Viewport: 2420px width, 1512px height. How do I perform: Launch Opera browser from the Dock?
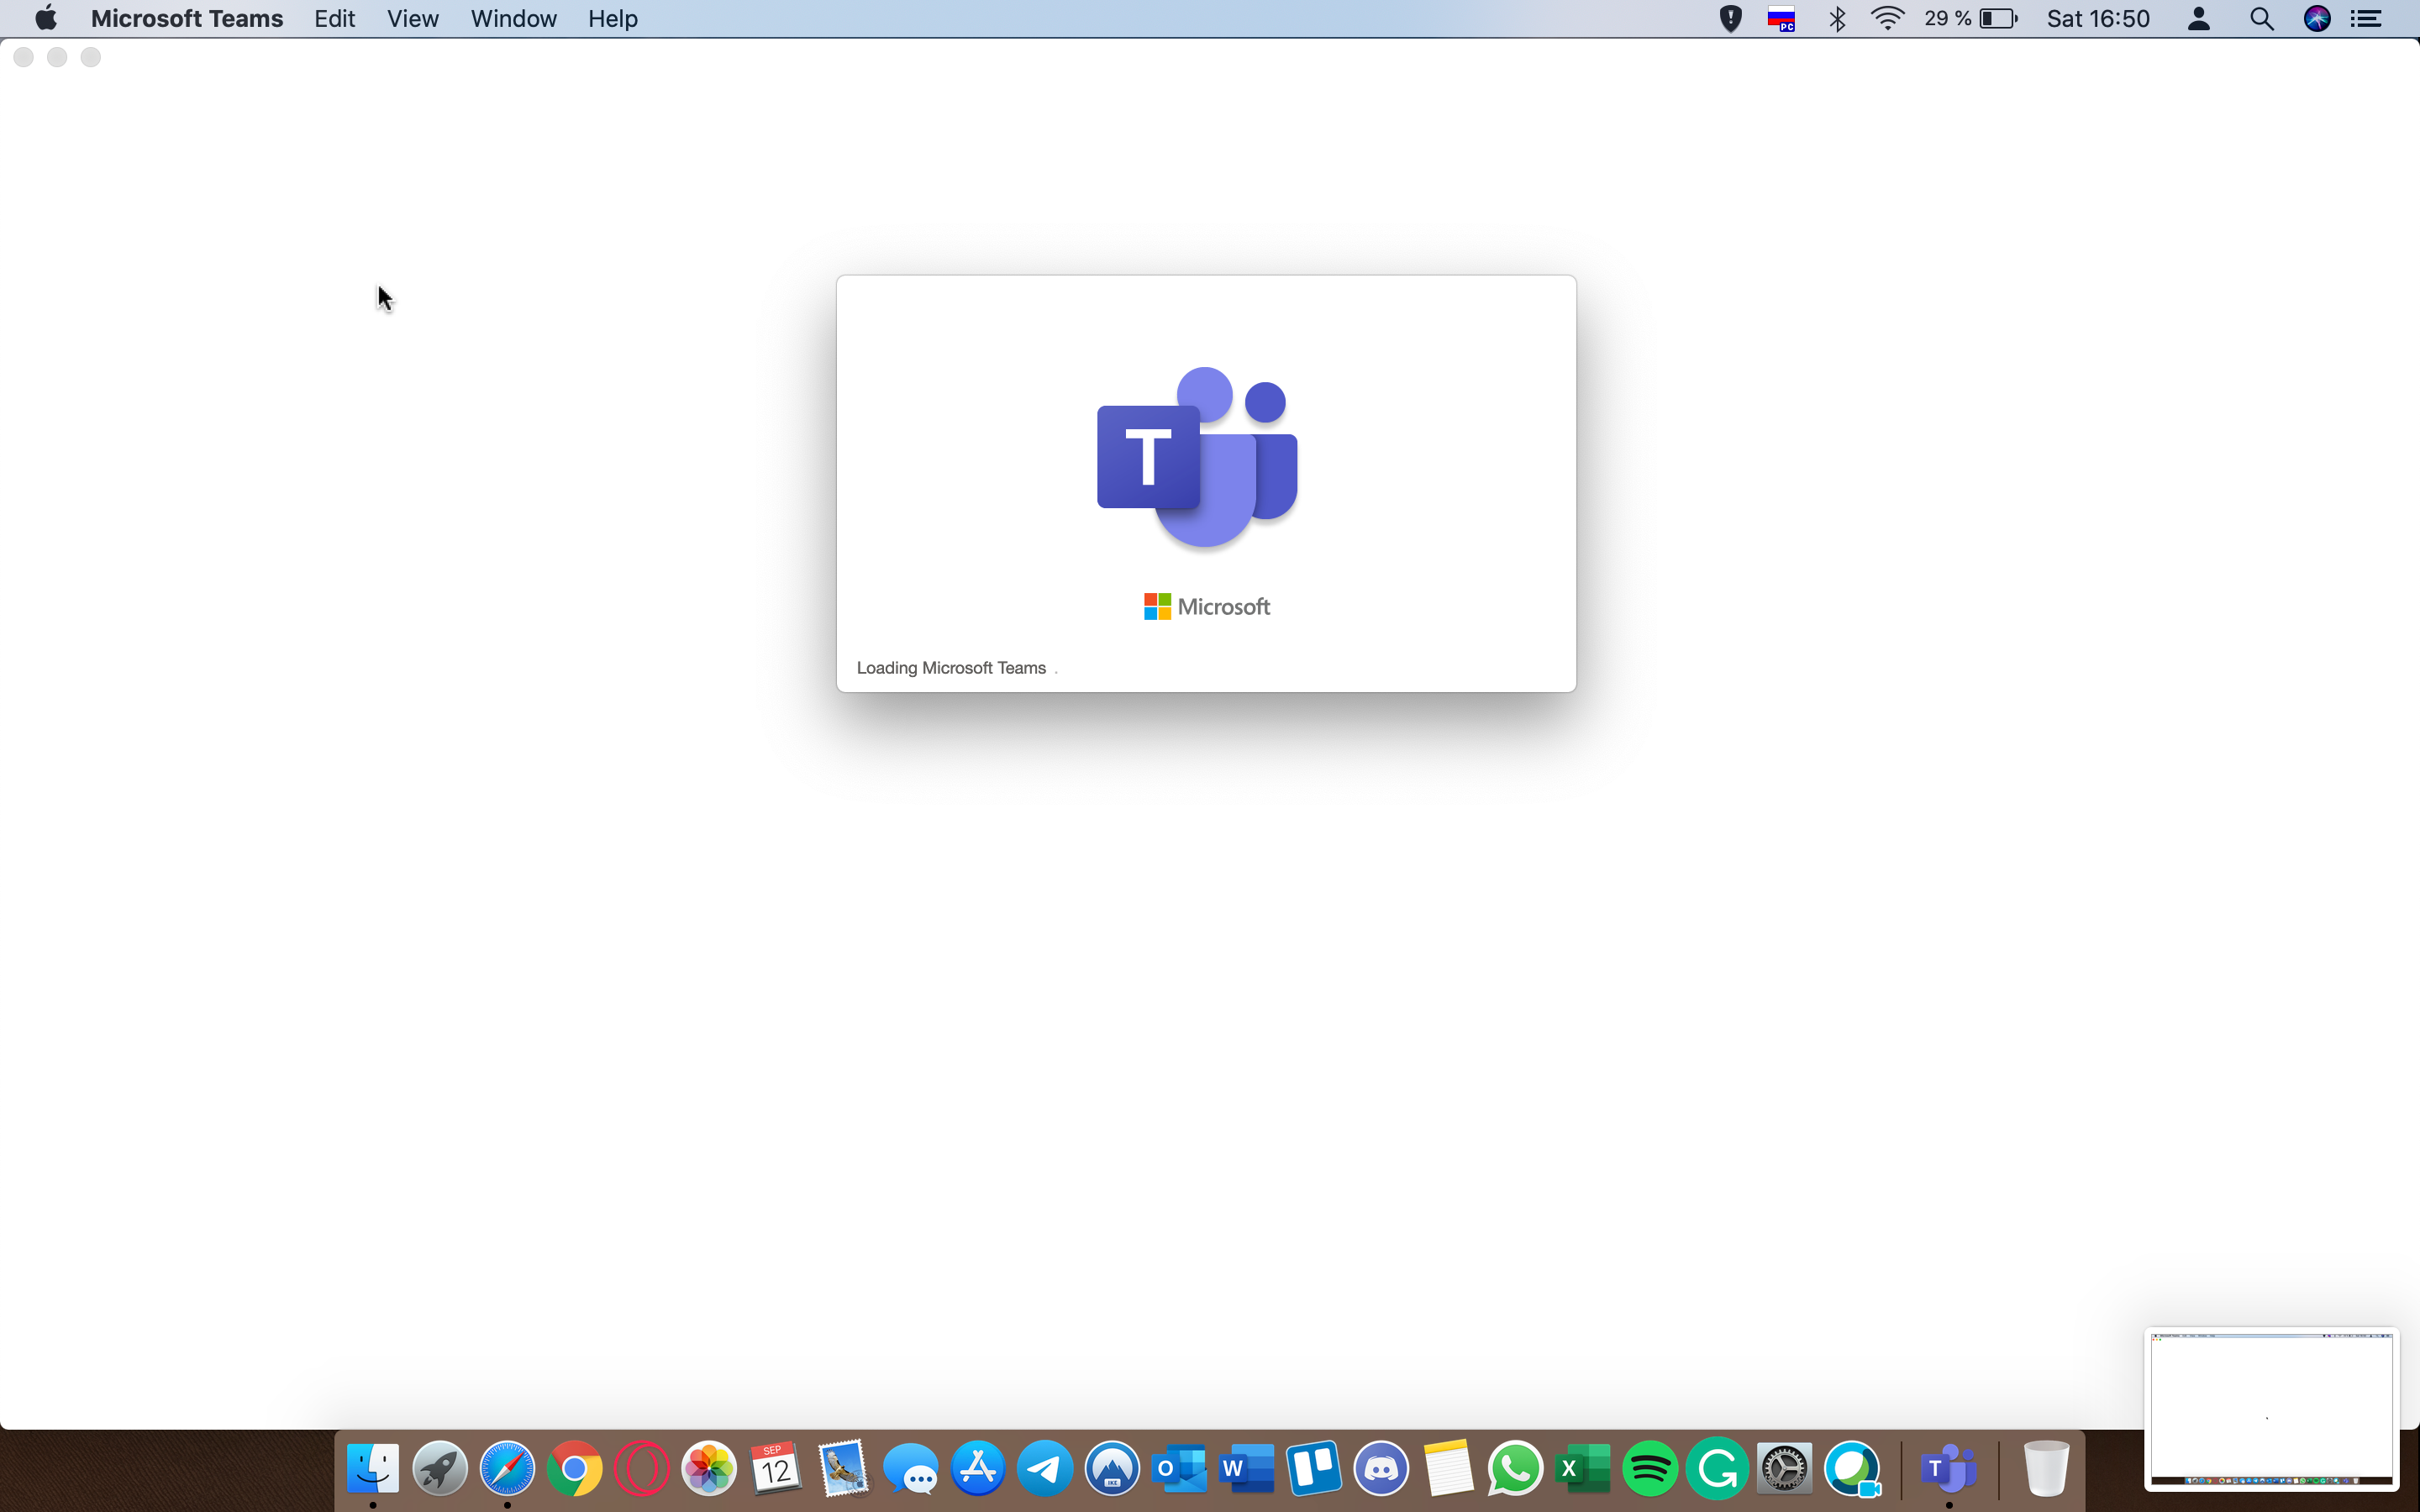[x=641, y=1468]
